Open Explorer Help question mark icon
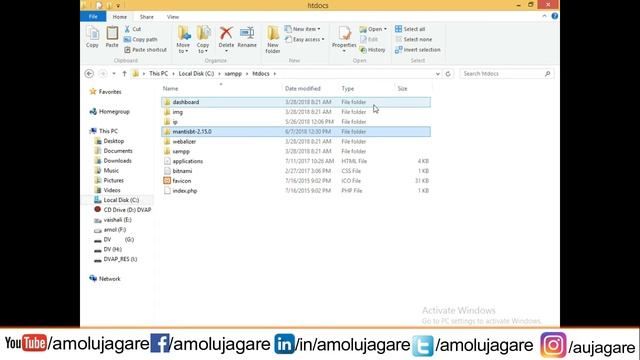This screenshot has height=360, width=640. (554, 16)
